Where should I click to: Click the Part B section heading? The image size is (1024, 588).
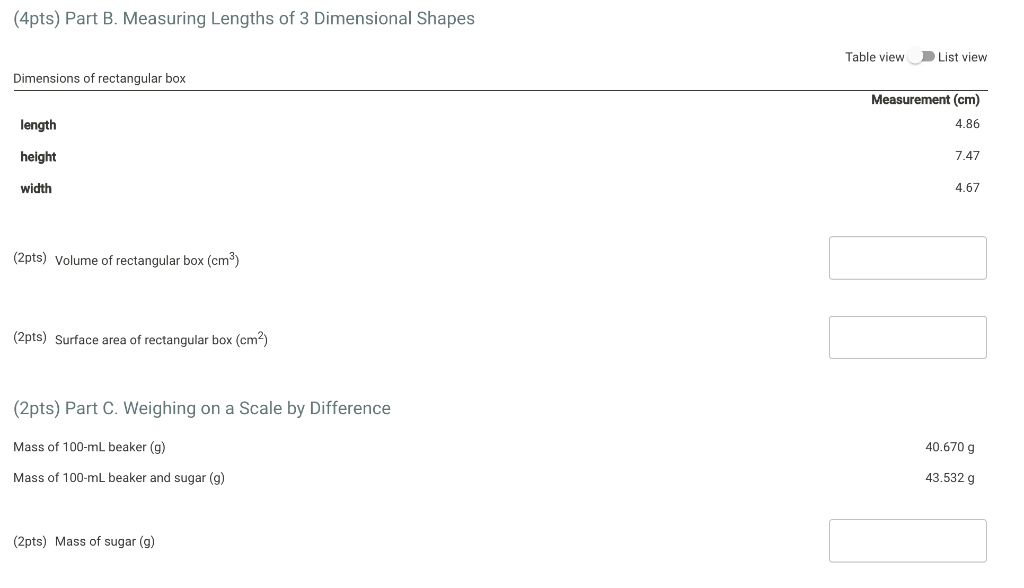243,18
